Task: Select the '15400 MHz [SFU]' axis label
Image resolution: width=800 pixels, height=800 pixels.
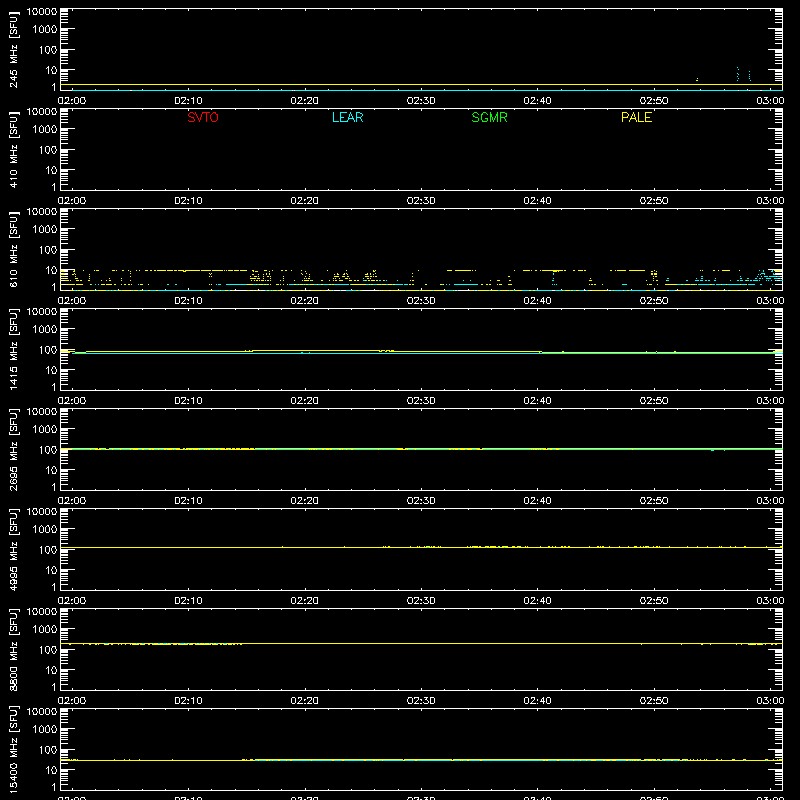Action: pyautogui.click(x=13, y=749)
